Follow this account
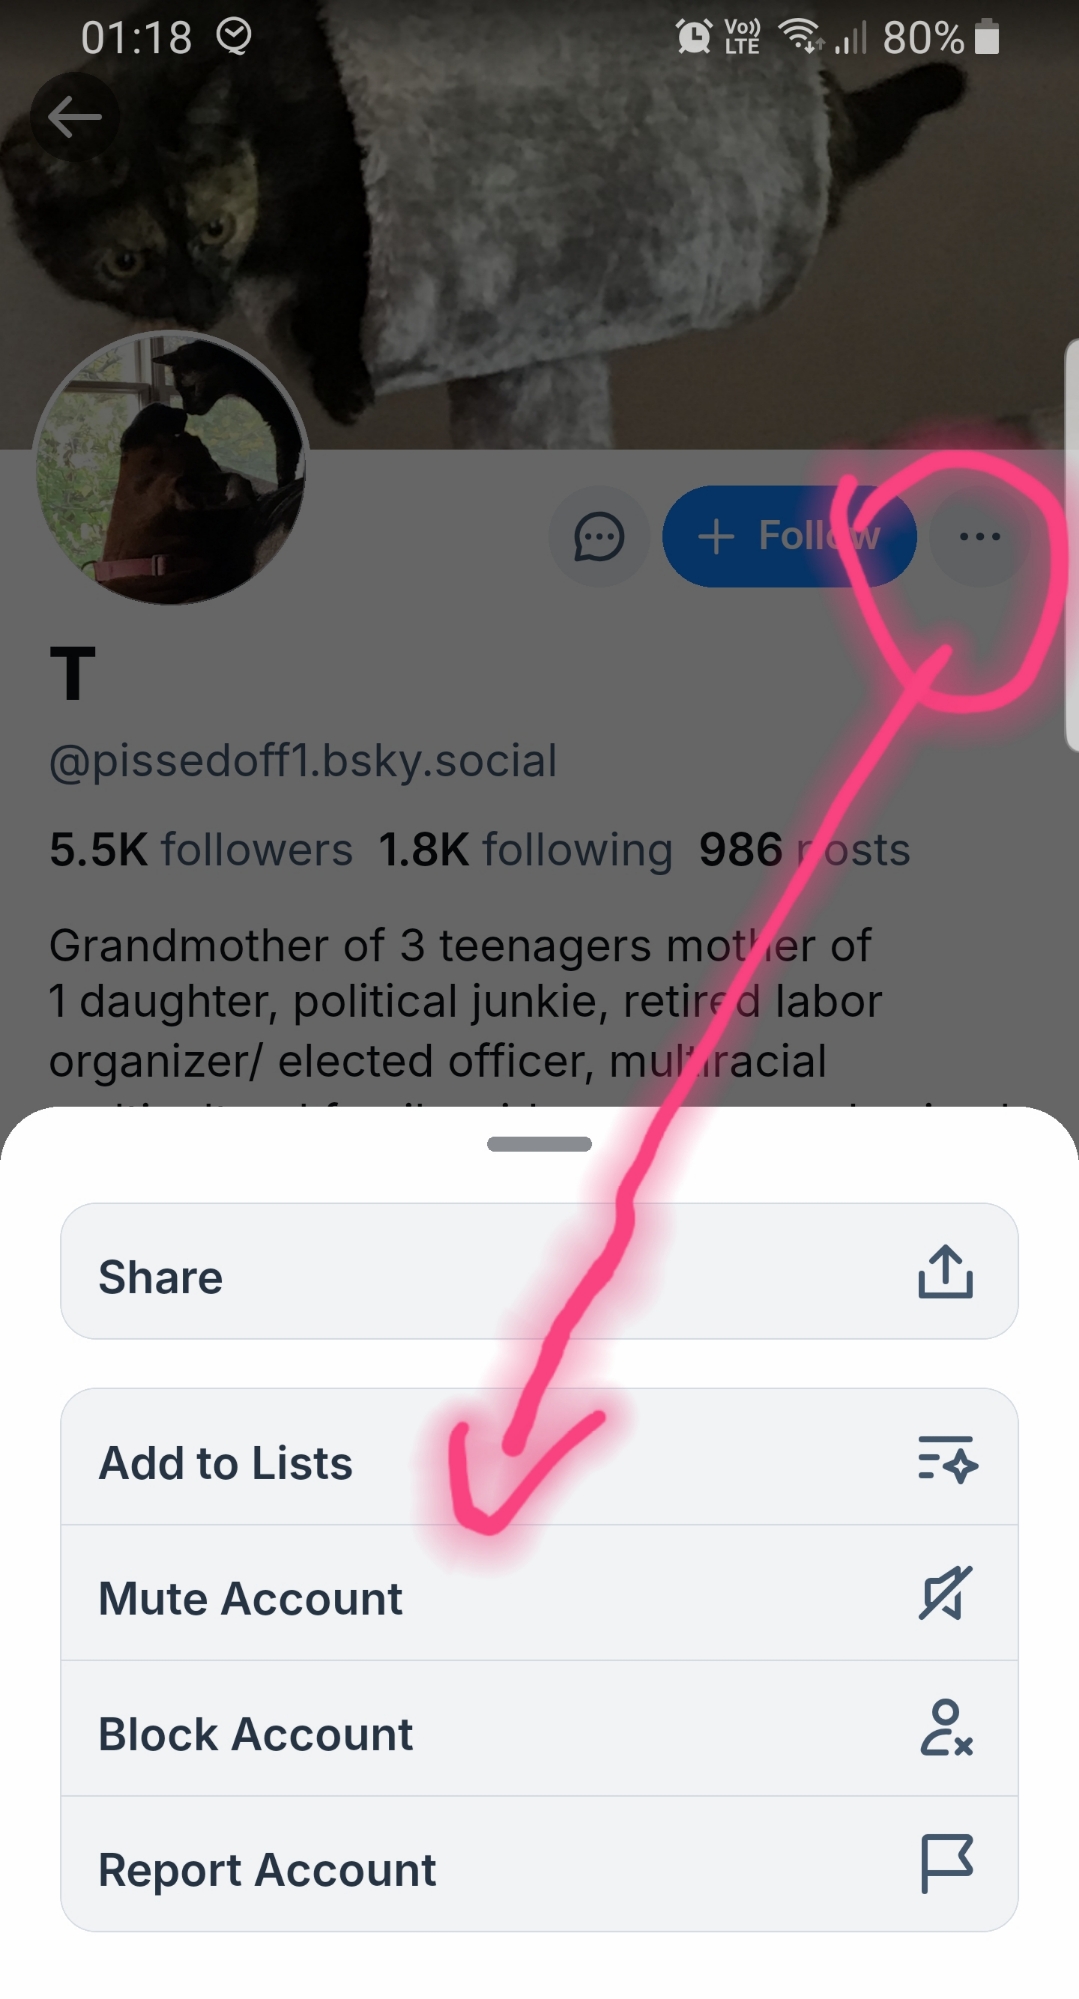This screenshot has width=1079, height=1999. tap(788, 537)
